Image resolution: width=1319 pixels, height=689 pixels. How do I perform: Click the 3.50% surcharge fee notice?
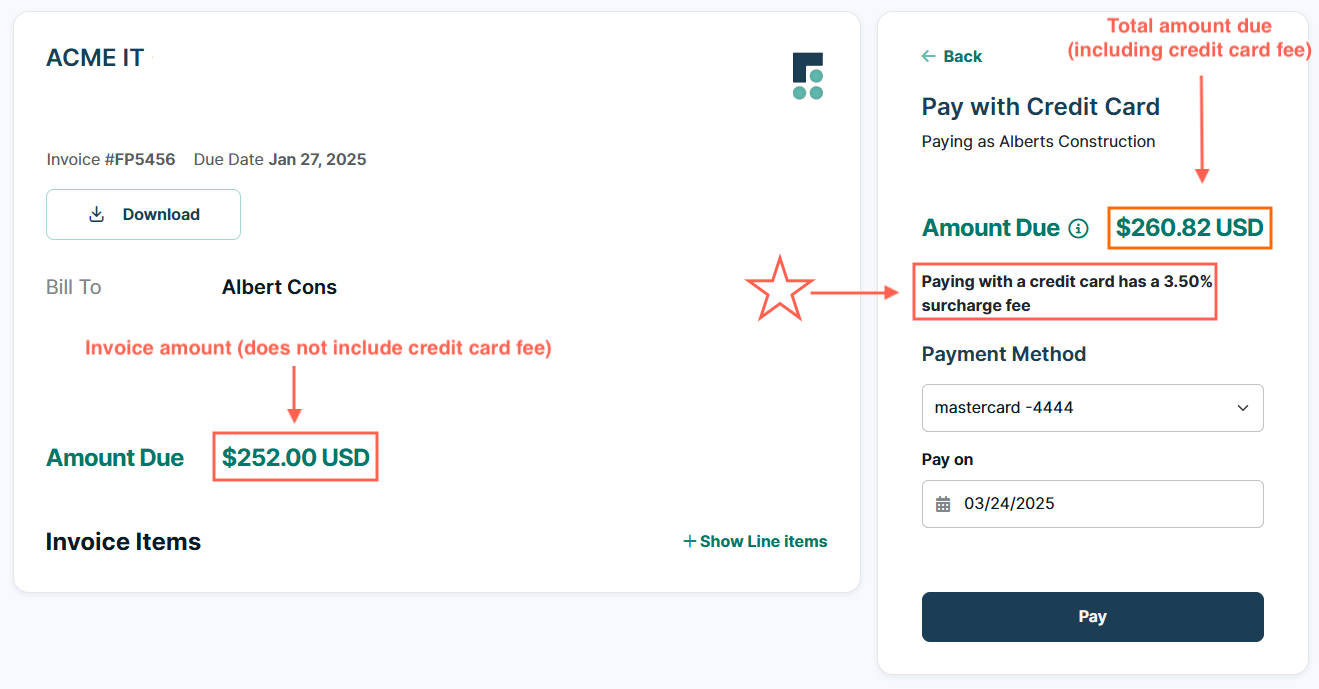(1064, 292)
